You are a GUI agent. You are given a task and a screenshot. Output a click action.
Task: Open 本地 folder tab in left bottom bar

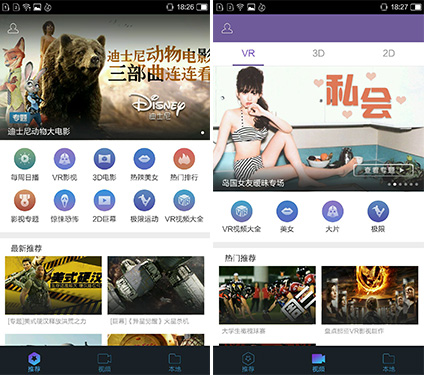(175, 362)
